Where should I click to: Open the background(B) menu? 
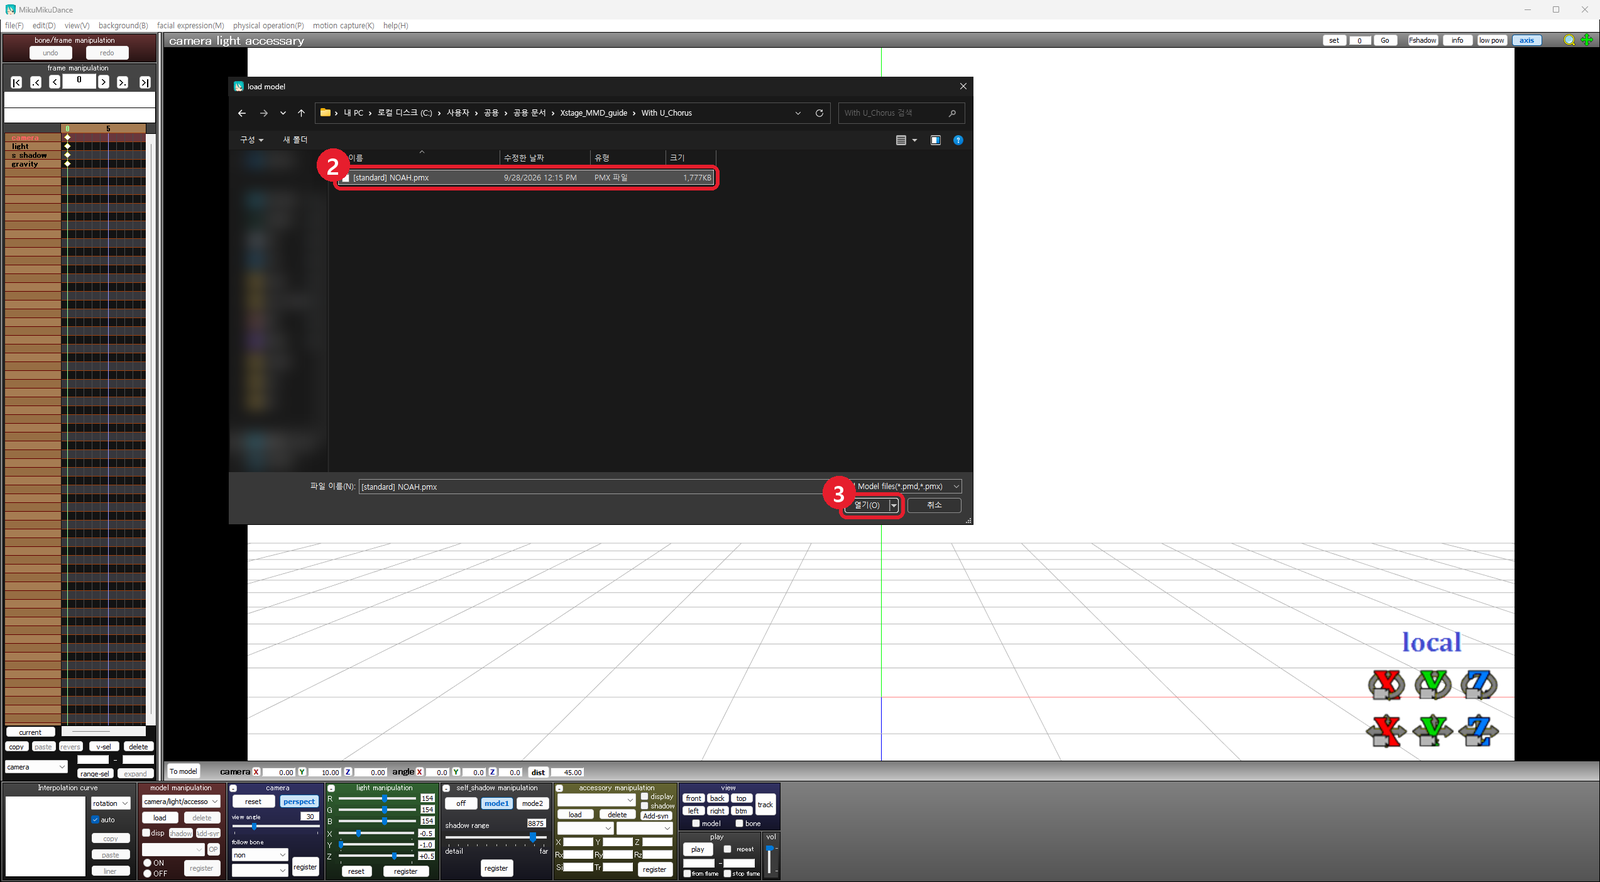[x=123, y=25]
